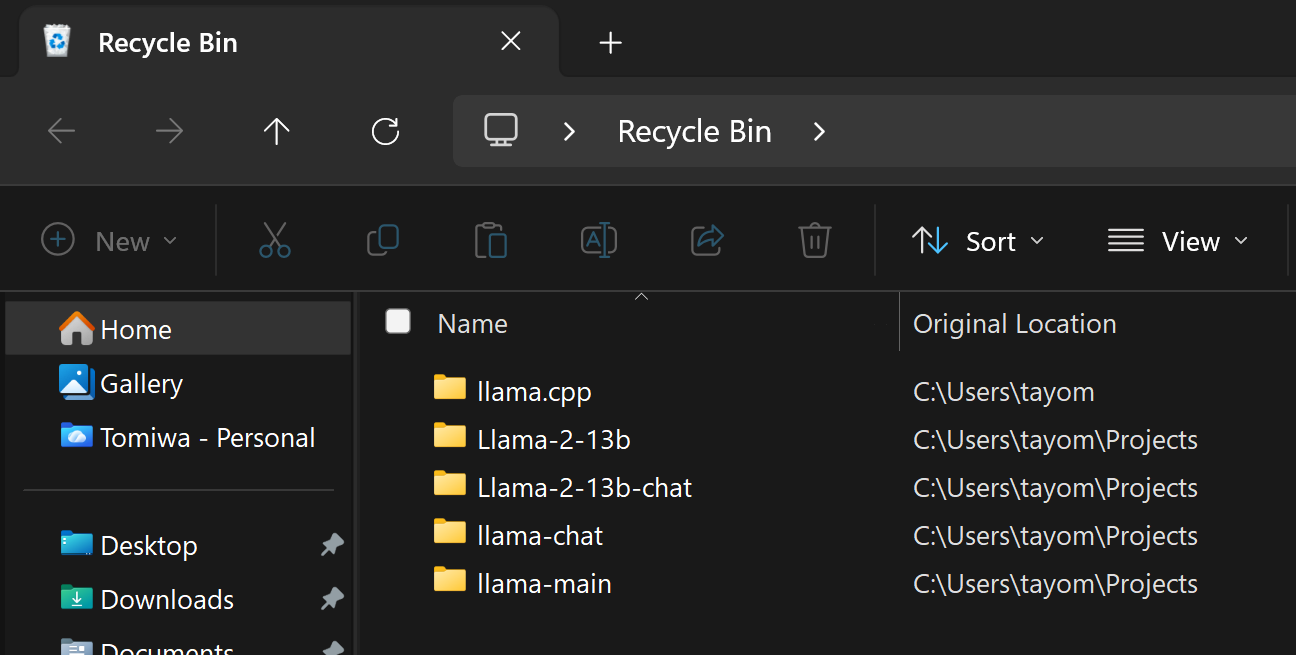
Task: Click Recycle Bin in the address bar
Action: coord(695,132)
